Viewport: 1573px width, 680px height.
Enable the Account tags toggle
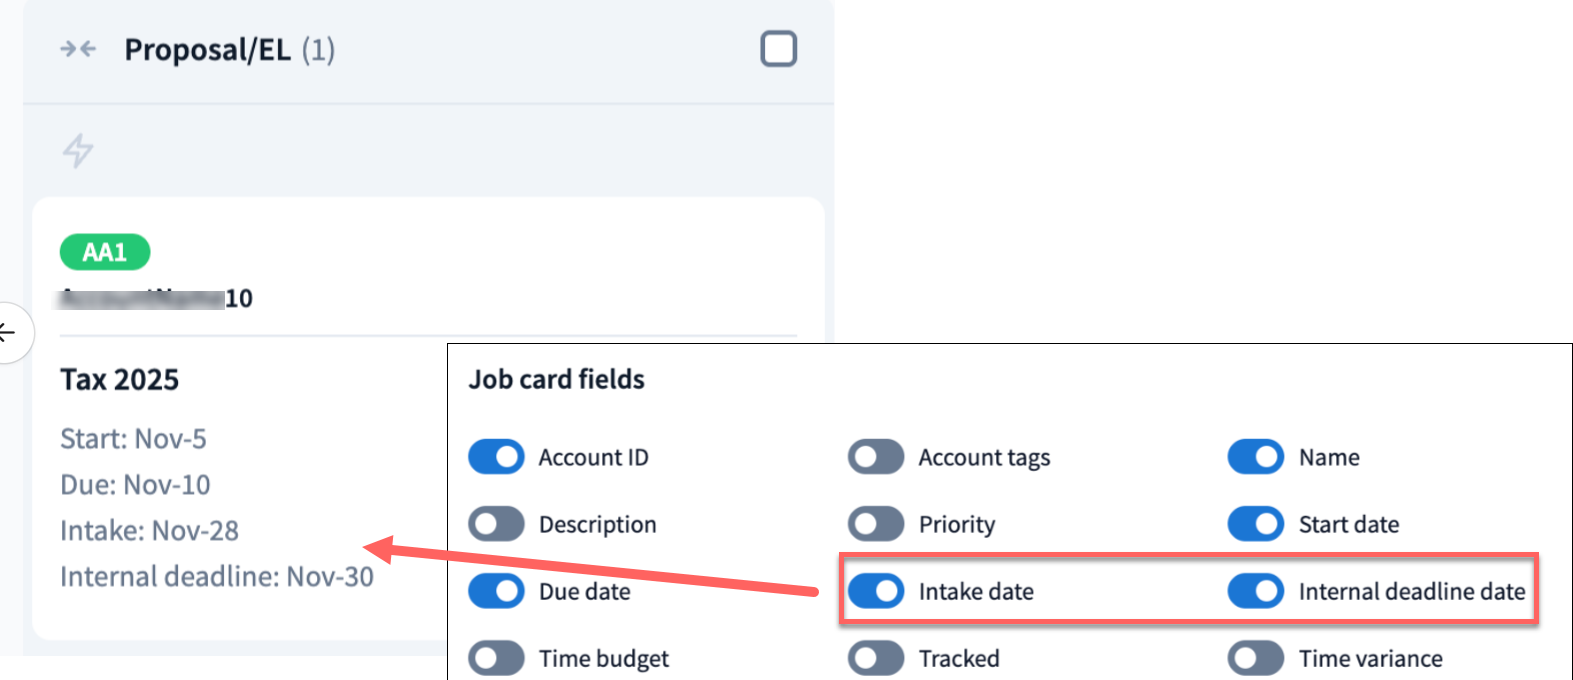click(876, 457)
